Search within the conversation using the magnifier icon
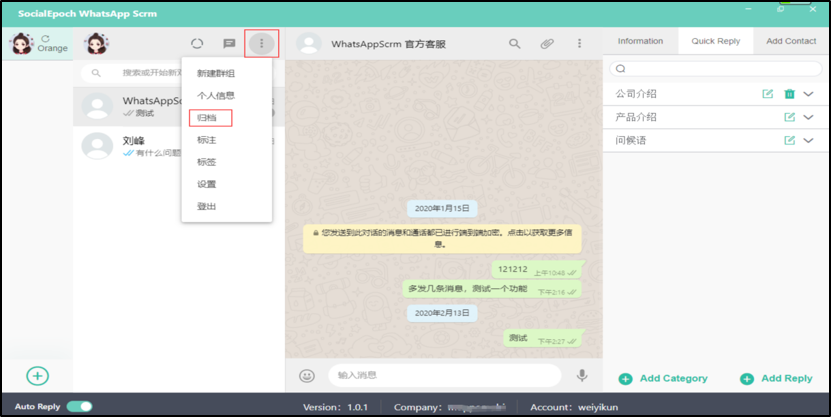The image size is (831, 417). tap(515, 43)
